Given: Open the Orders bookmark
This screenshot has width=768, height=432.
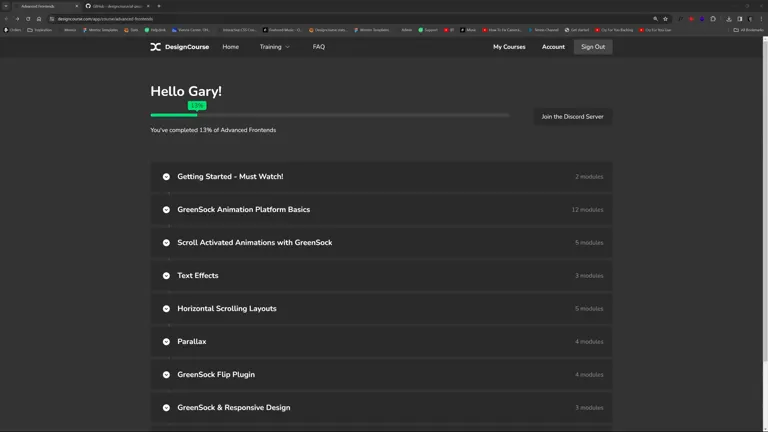Looking at the screenshot, I should click(12, 30).
